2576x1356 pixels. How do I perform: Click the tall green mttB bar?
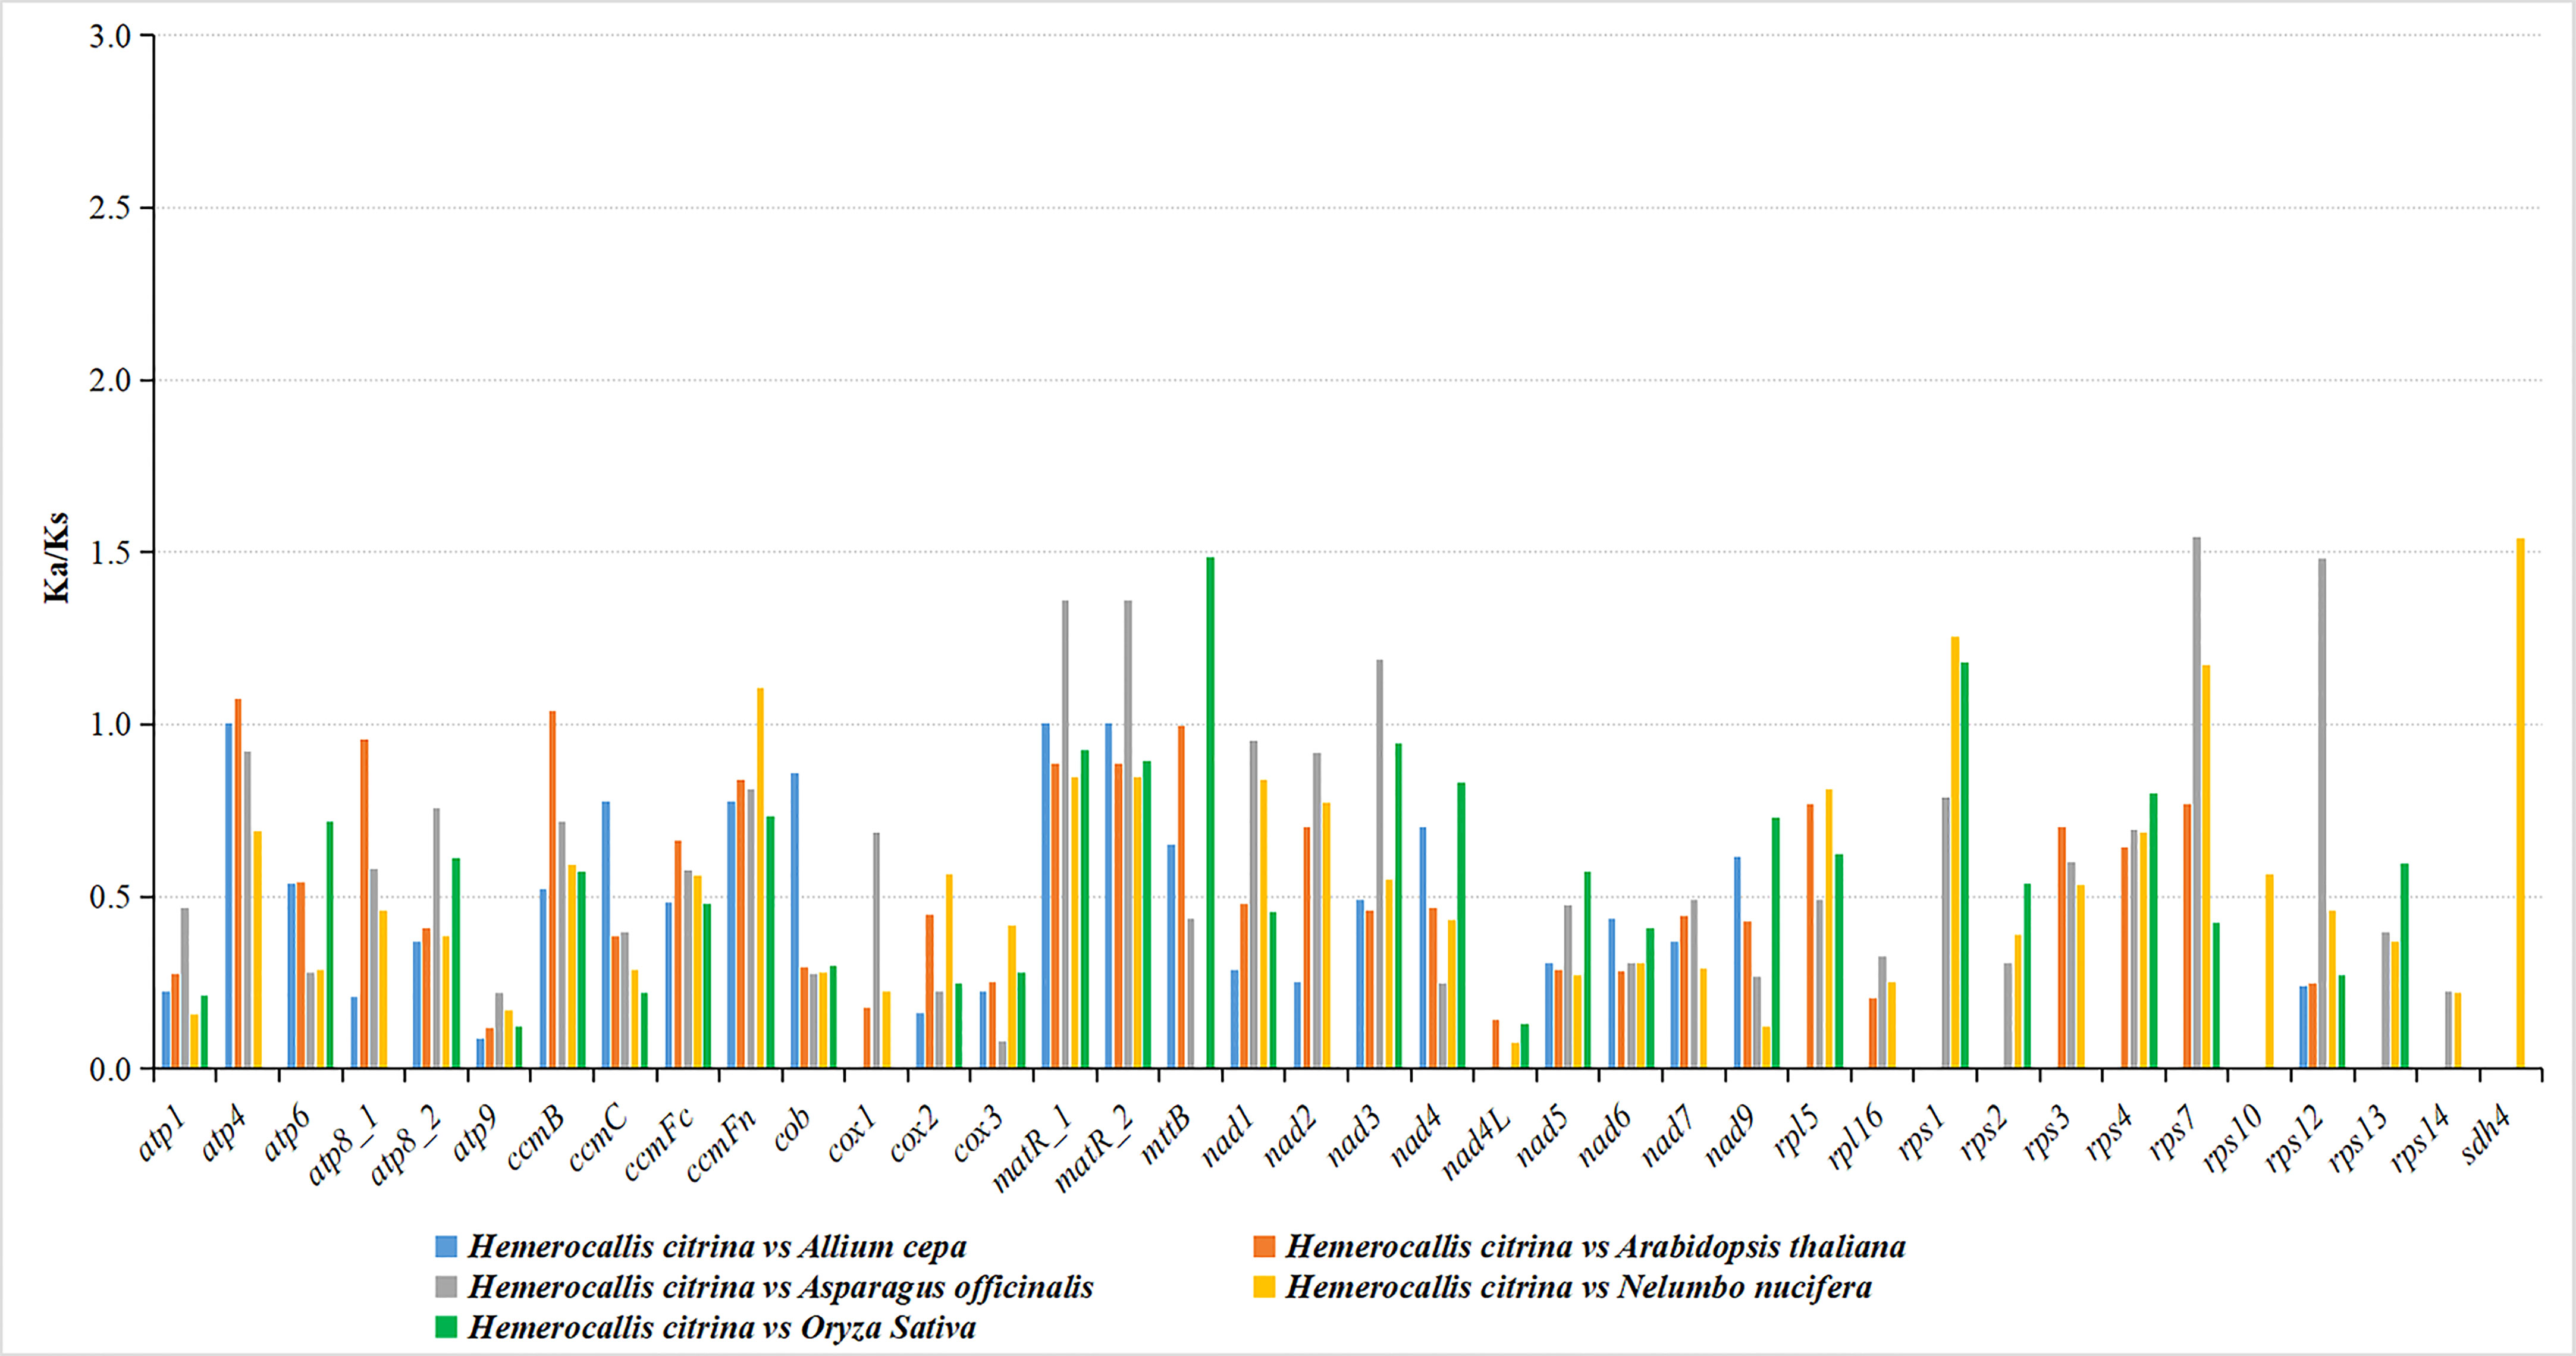click(1211, 813)
